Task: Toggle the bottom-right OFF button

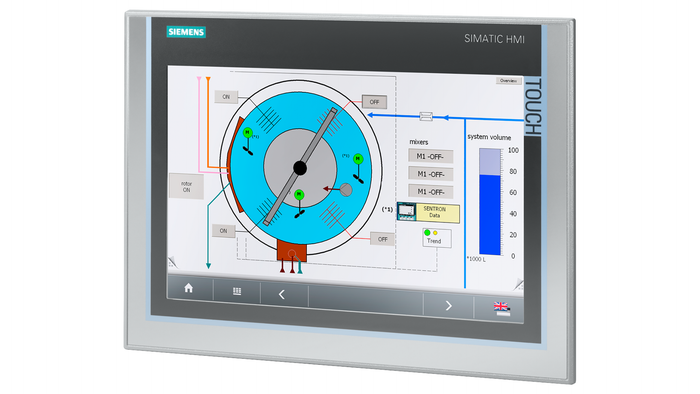Action: (x=383, y=239)
